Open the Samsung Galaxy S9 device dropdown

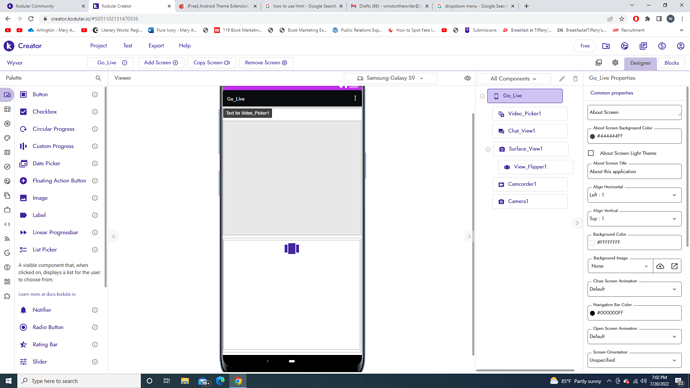coord(391,78)
